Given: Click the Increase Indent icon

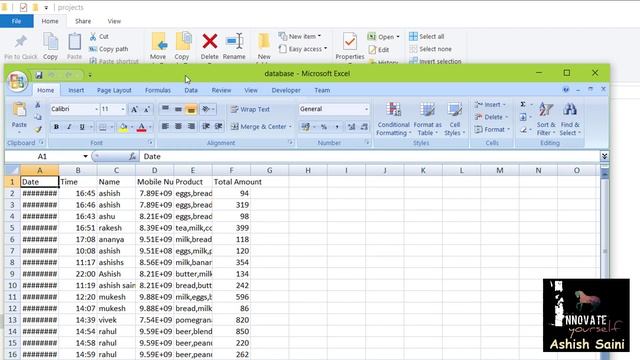Looking at the screenshot, I should click(x=219, y=127).
